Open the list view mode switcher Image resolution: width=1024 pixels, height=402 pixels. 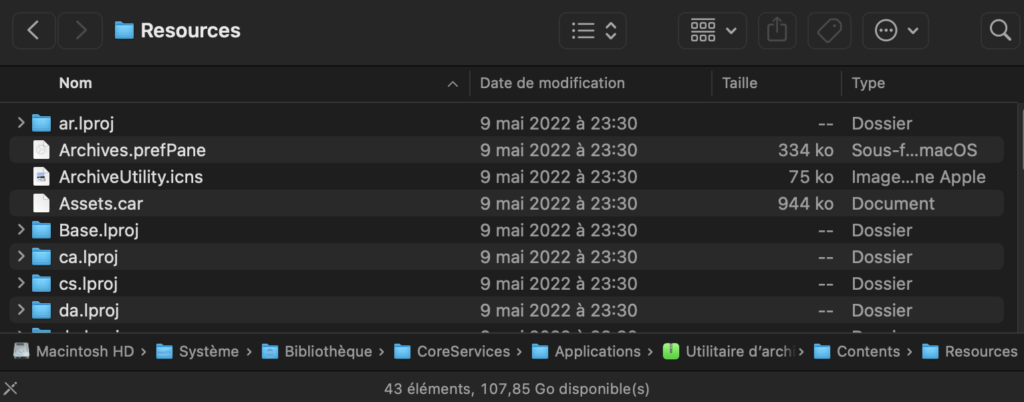coord(593,31)
